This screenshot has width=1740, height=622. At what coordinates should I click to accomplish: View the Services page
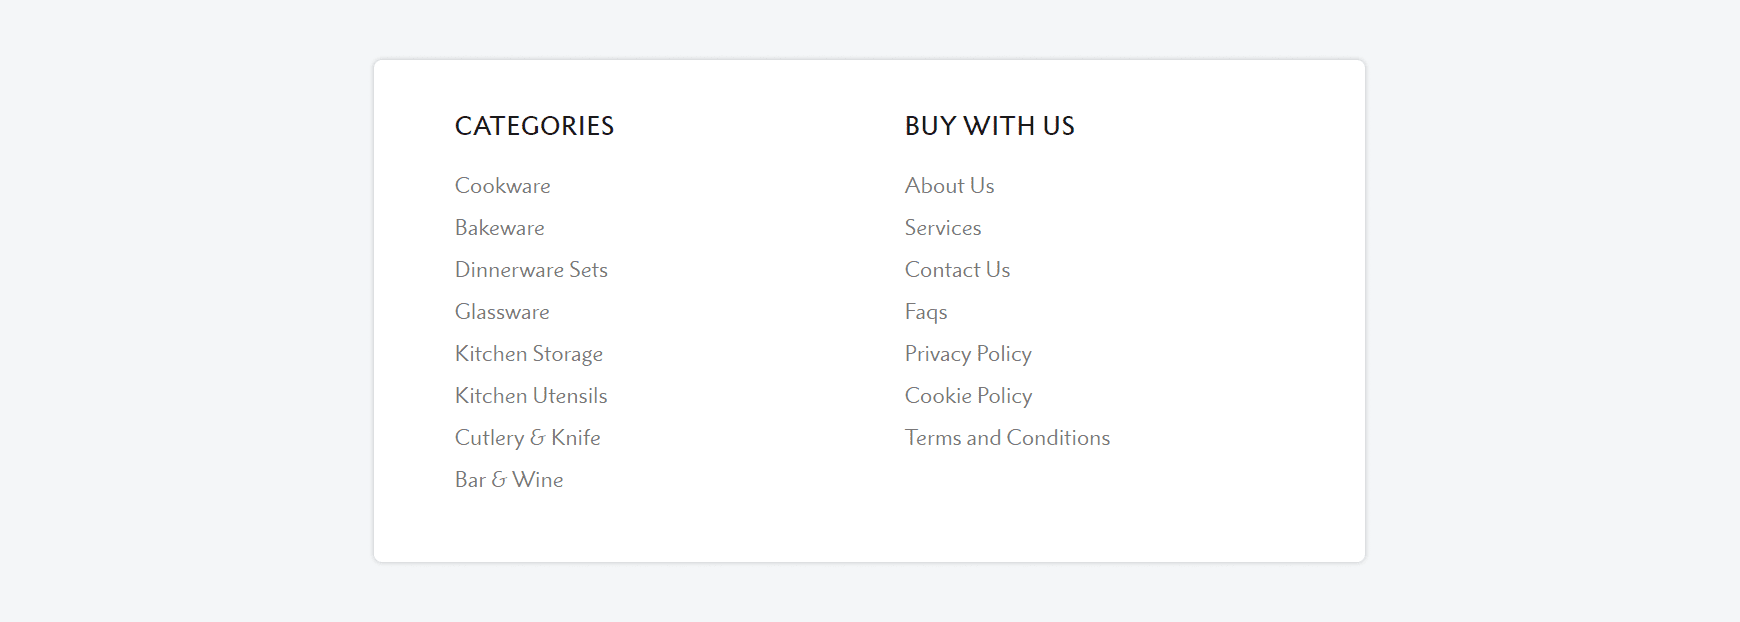point(942,228)
